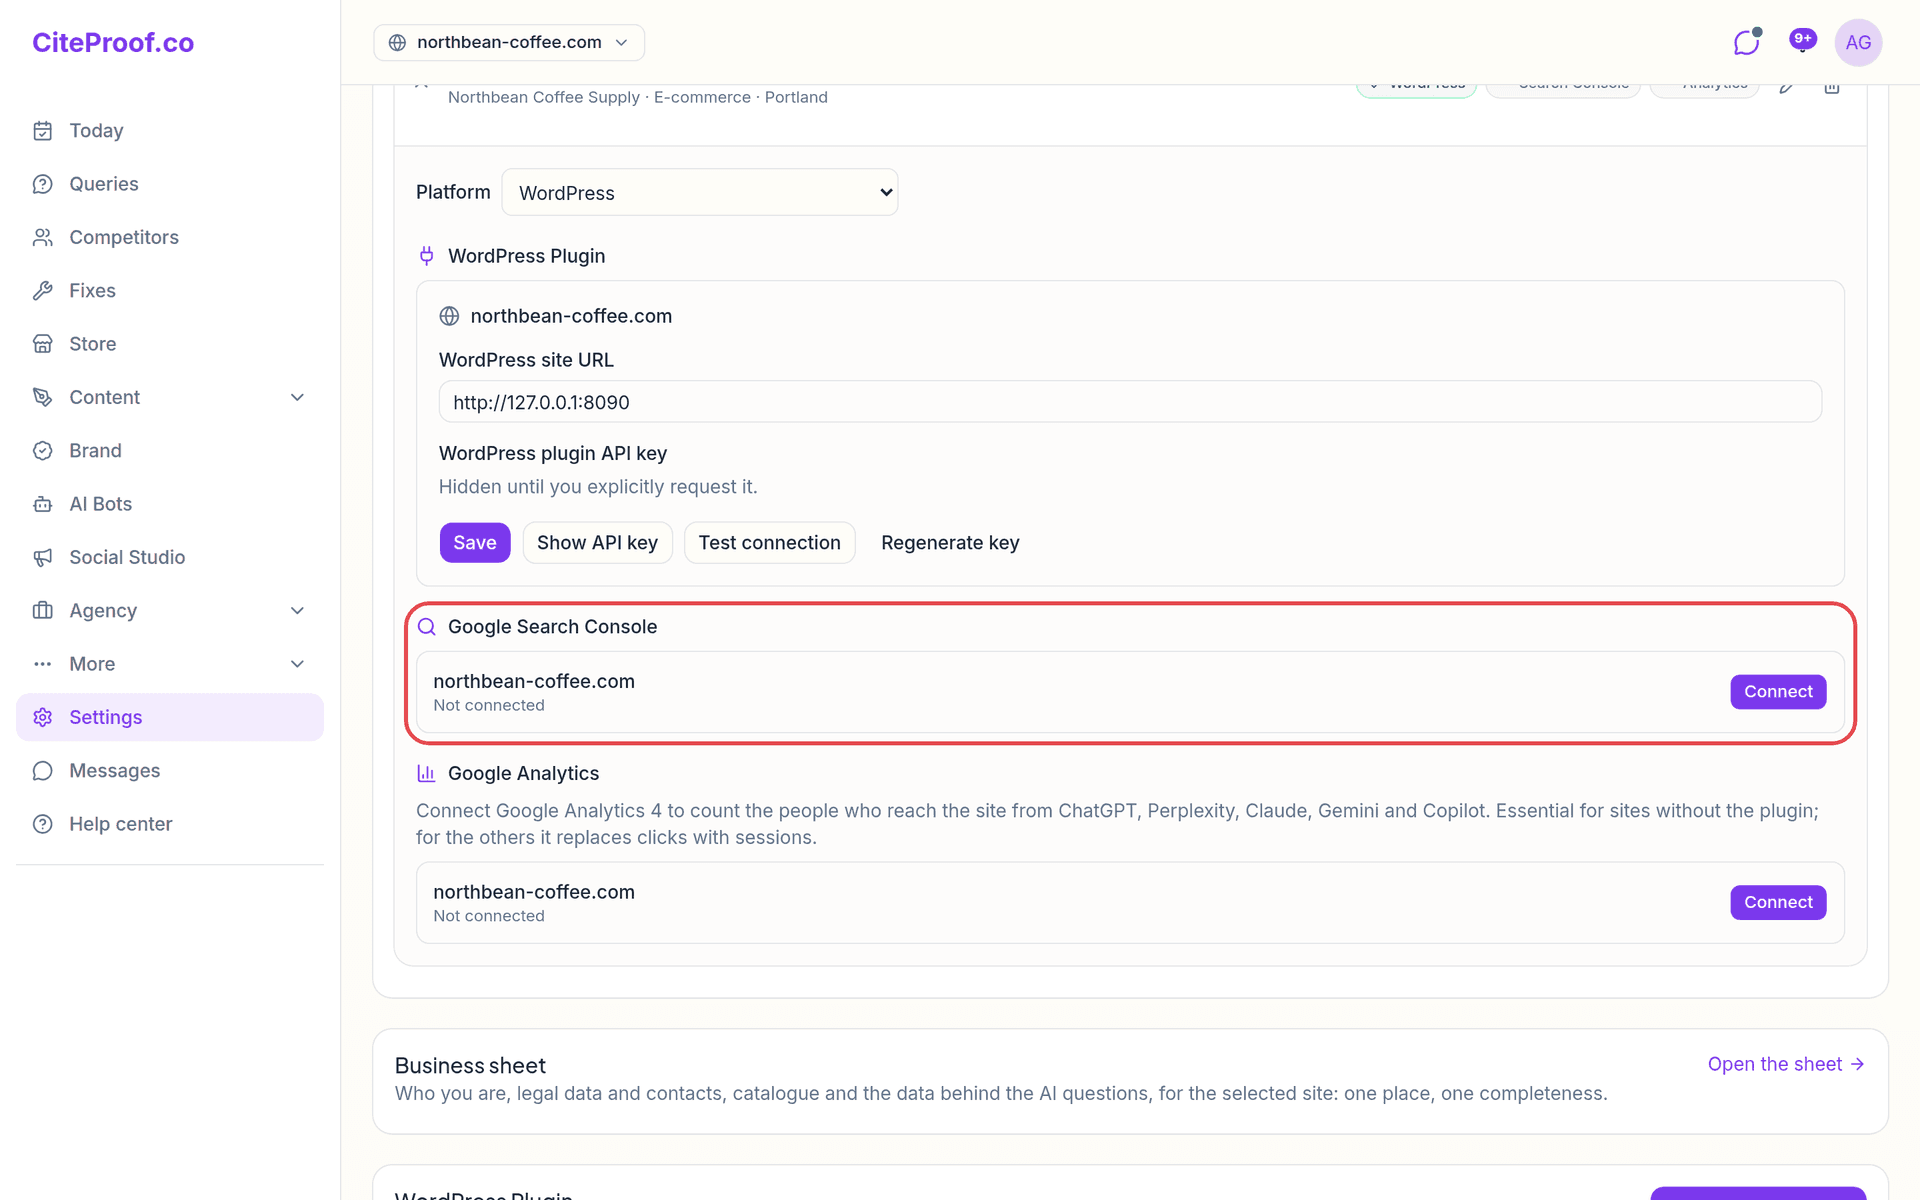Open the AG user avatar menu
The height and width of the screenshot is (1200, 1920).
tap(1858, 42)
